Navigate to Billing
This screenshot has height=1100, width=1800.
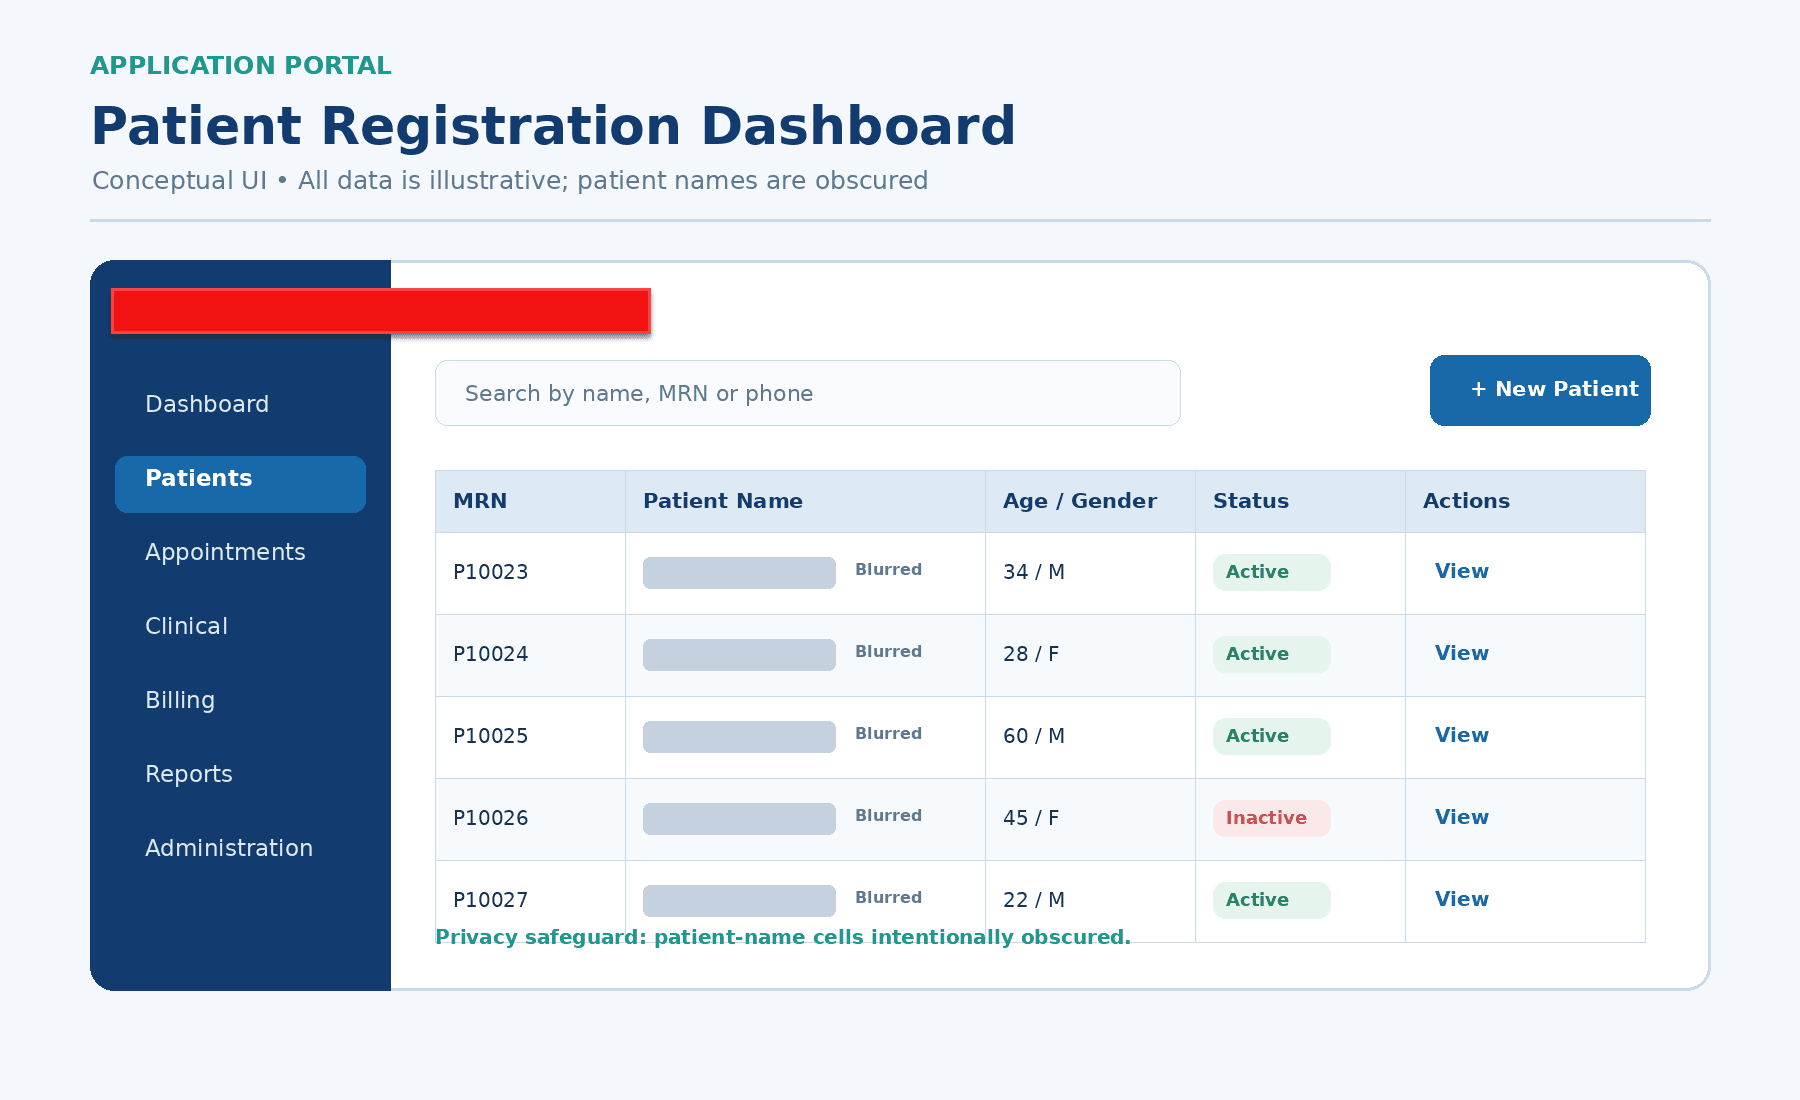180,700
